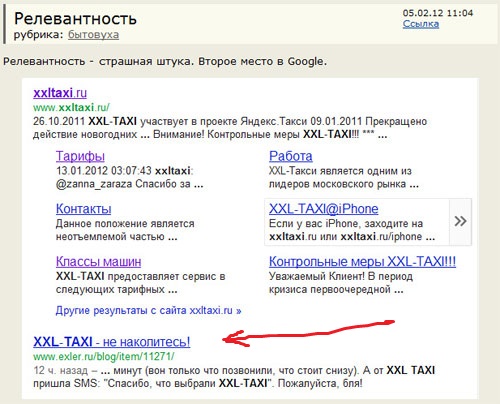500x404 pixels.
Task: Click the www.exler.ru/blog/item/11271/ URL
Action: click(x=104, y=357)
